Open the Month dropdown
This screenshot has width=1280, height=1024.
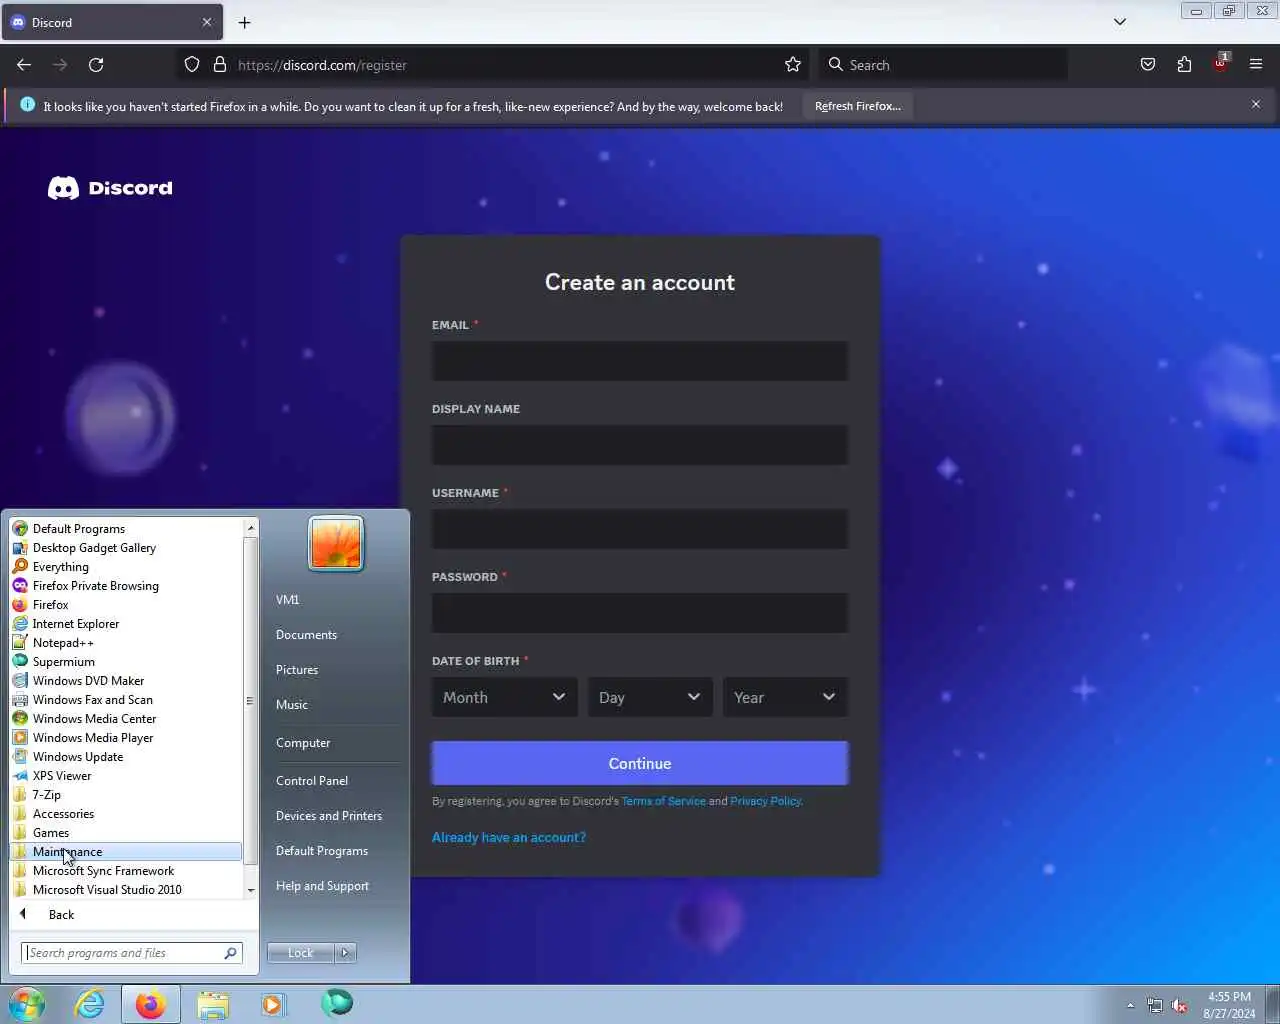click(x=504, y=697)
